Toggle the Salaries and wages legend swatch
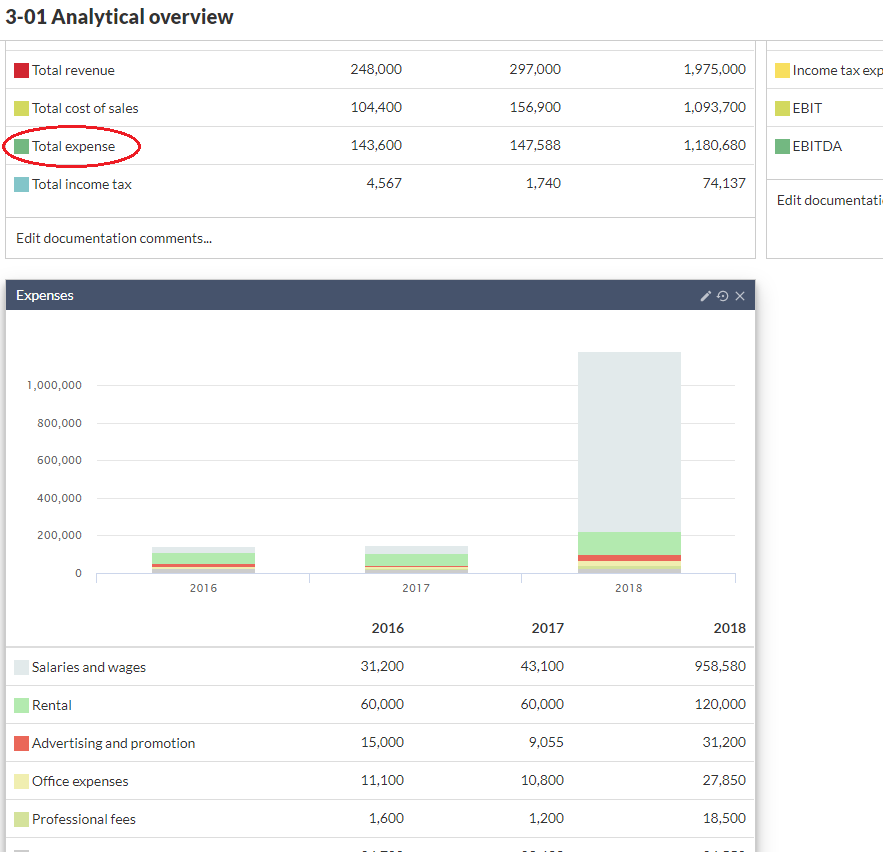The image size is (883, 852). (x=21, y=667)
